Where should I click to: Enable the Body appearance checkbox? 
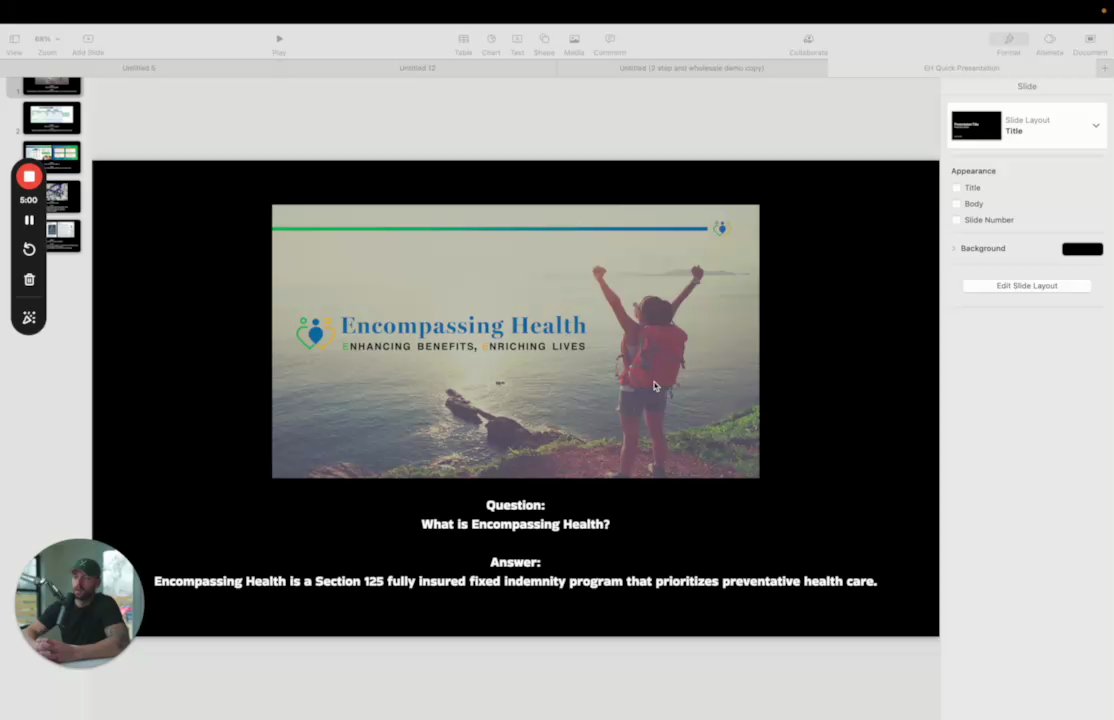pyautogui.click(x=956, y=204)
